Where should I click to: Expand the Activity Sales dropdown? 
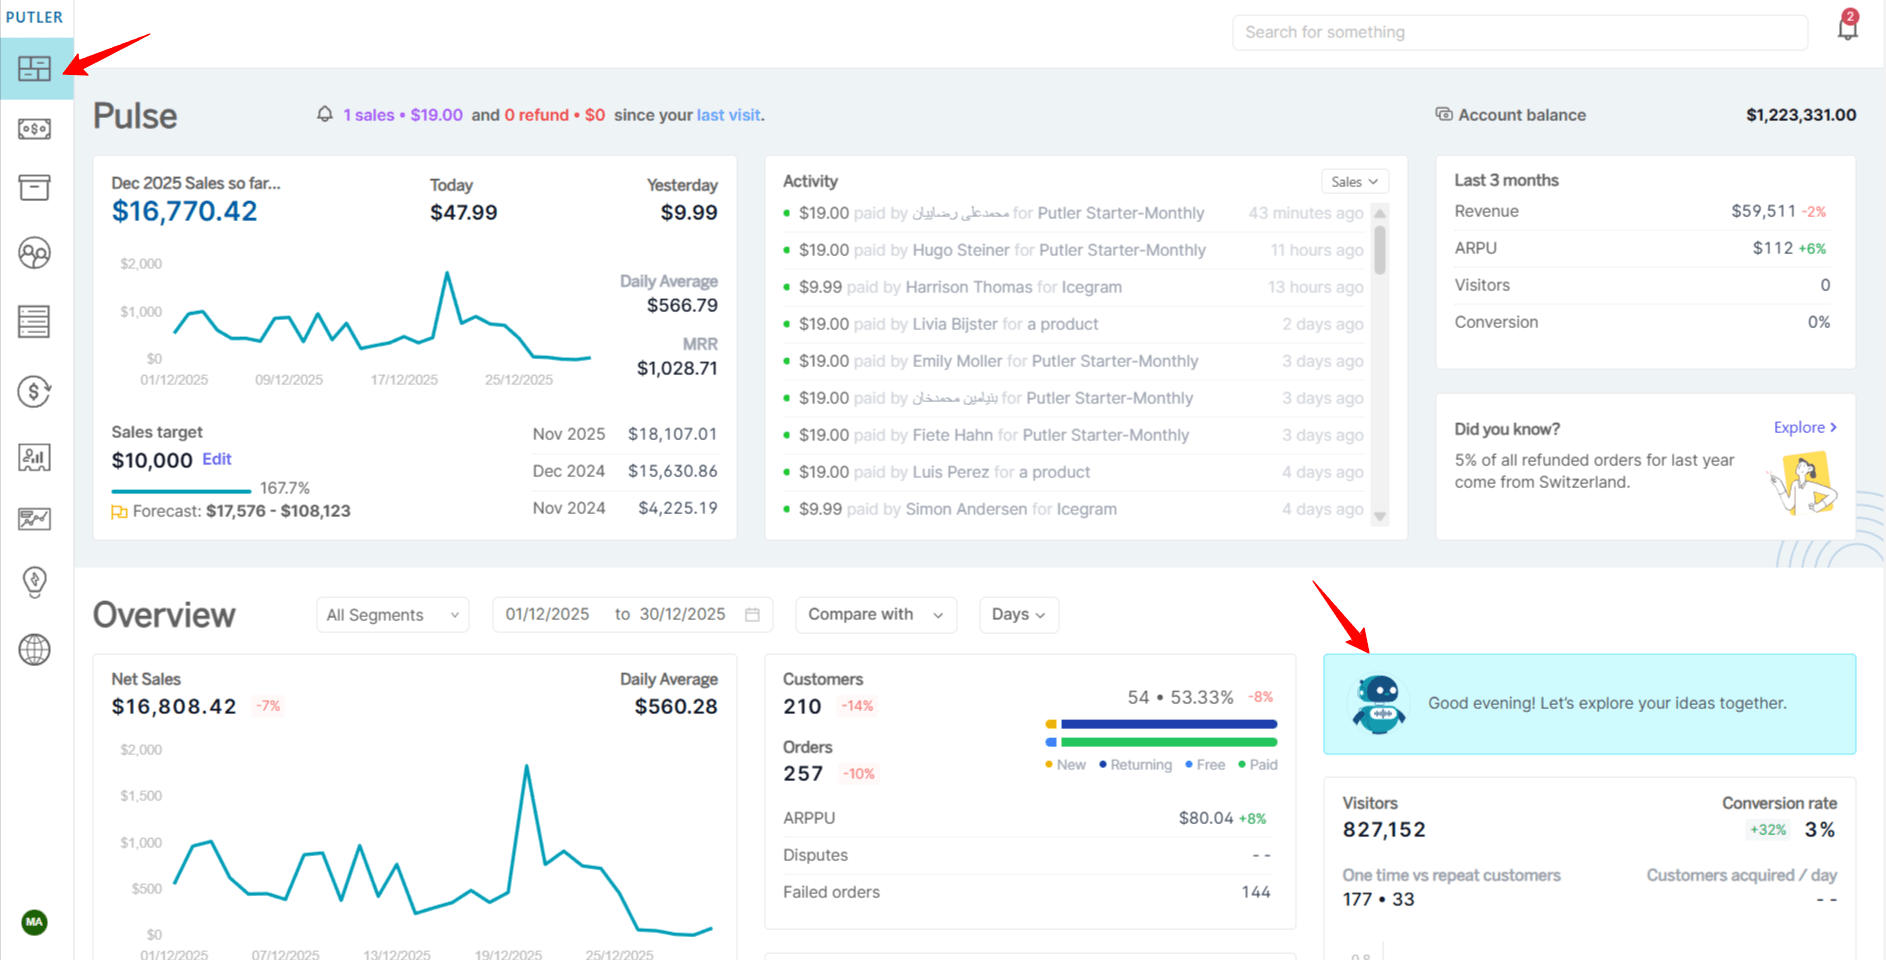[1354, 181]
